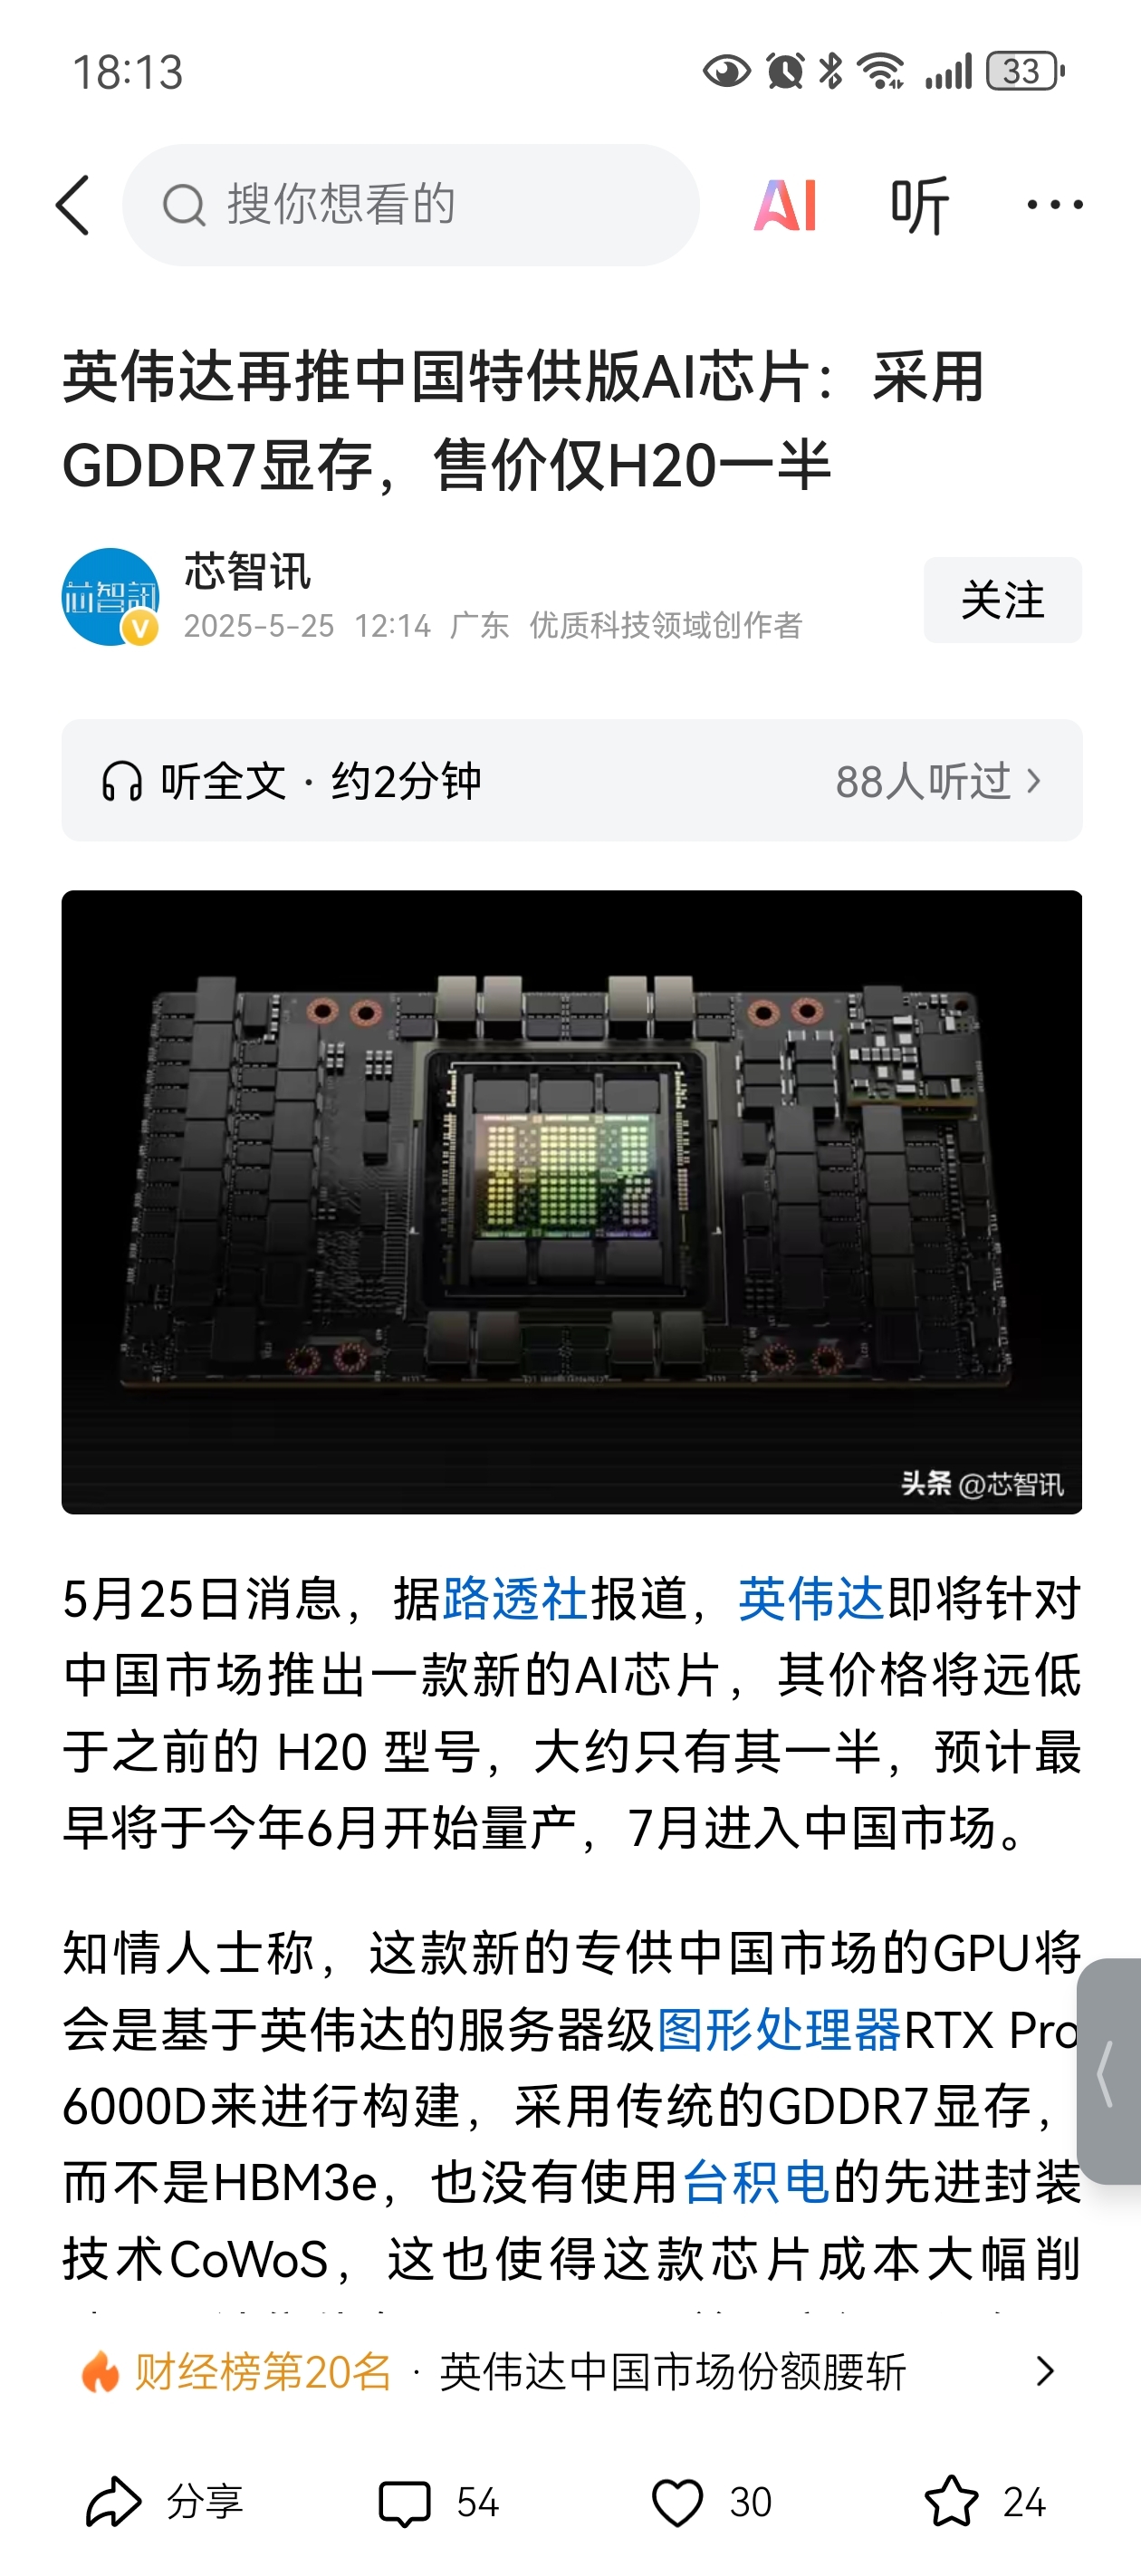View the GPU chip image
This screenshot has width=1141, height=2576.
[x=572, y=1202]
